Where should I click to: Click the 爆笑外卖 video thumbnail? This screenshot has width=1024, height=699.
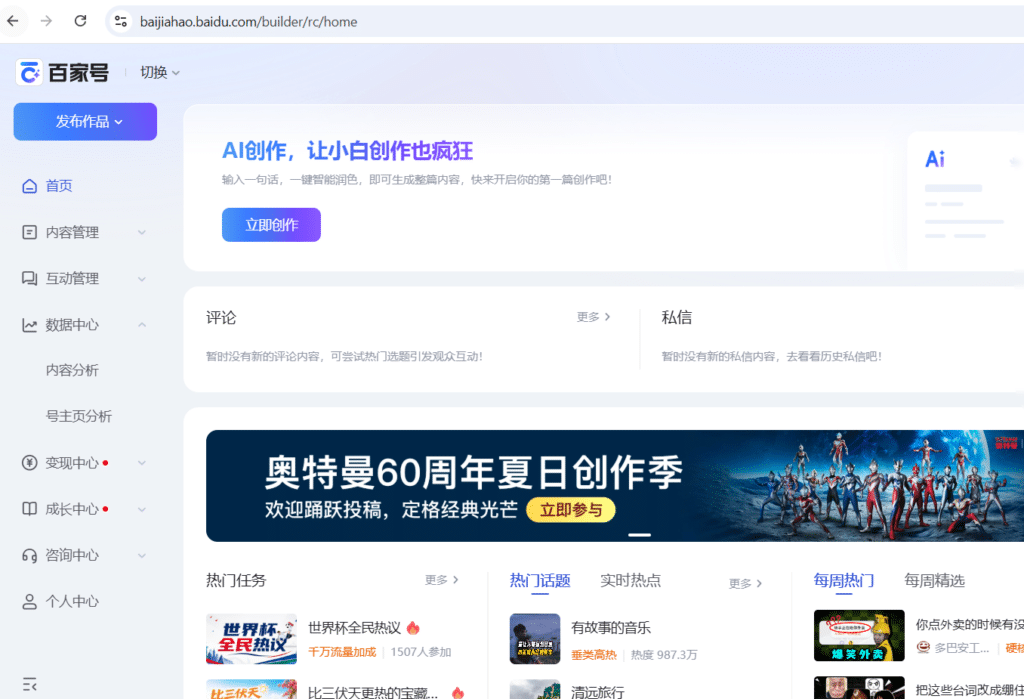tap(859, 636)
